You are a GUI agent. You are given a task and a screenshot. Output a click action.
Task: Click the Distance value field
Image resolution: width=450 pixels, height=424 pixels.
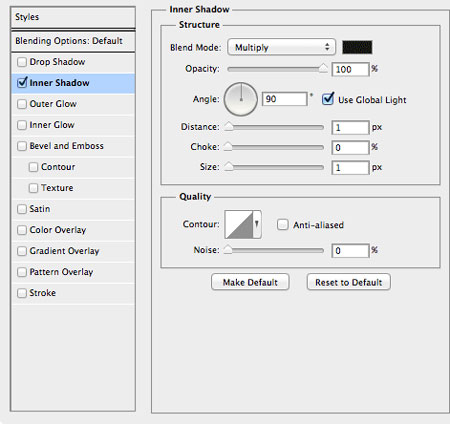tap(350, 128)
